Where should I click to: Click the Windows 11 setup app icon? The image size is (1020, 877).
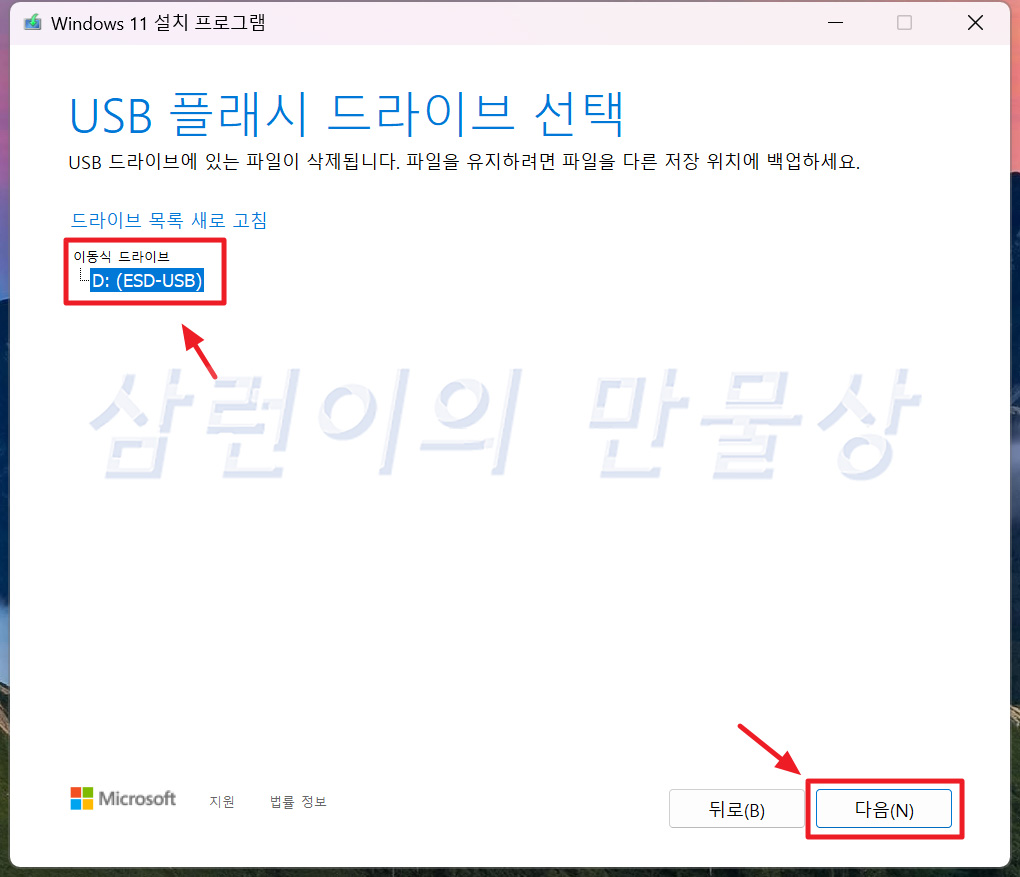point(33,23)
